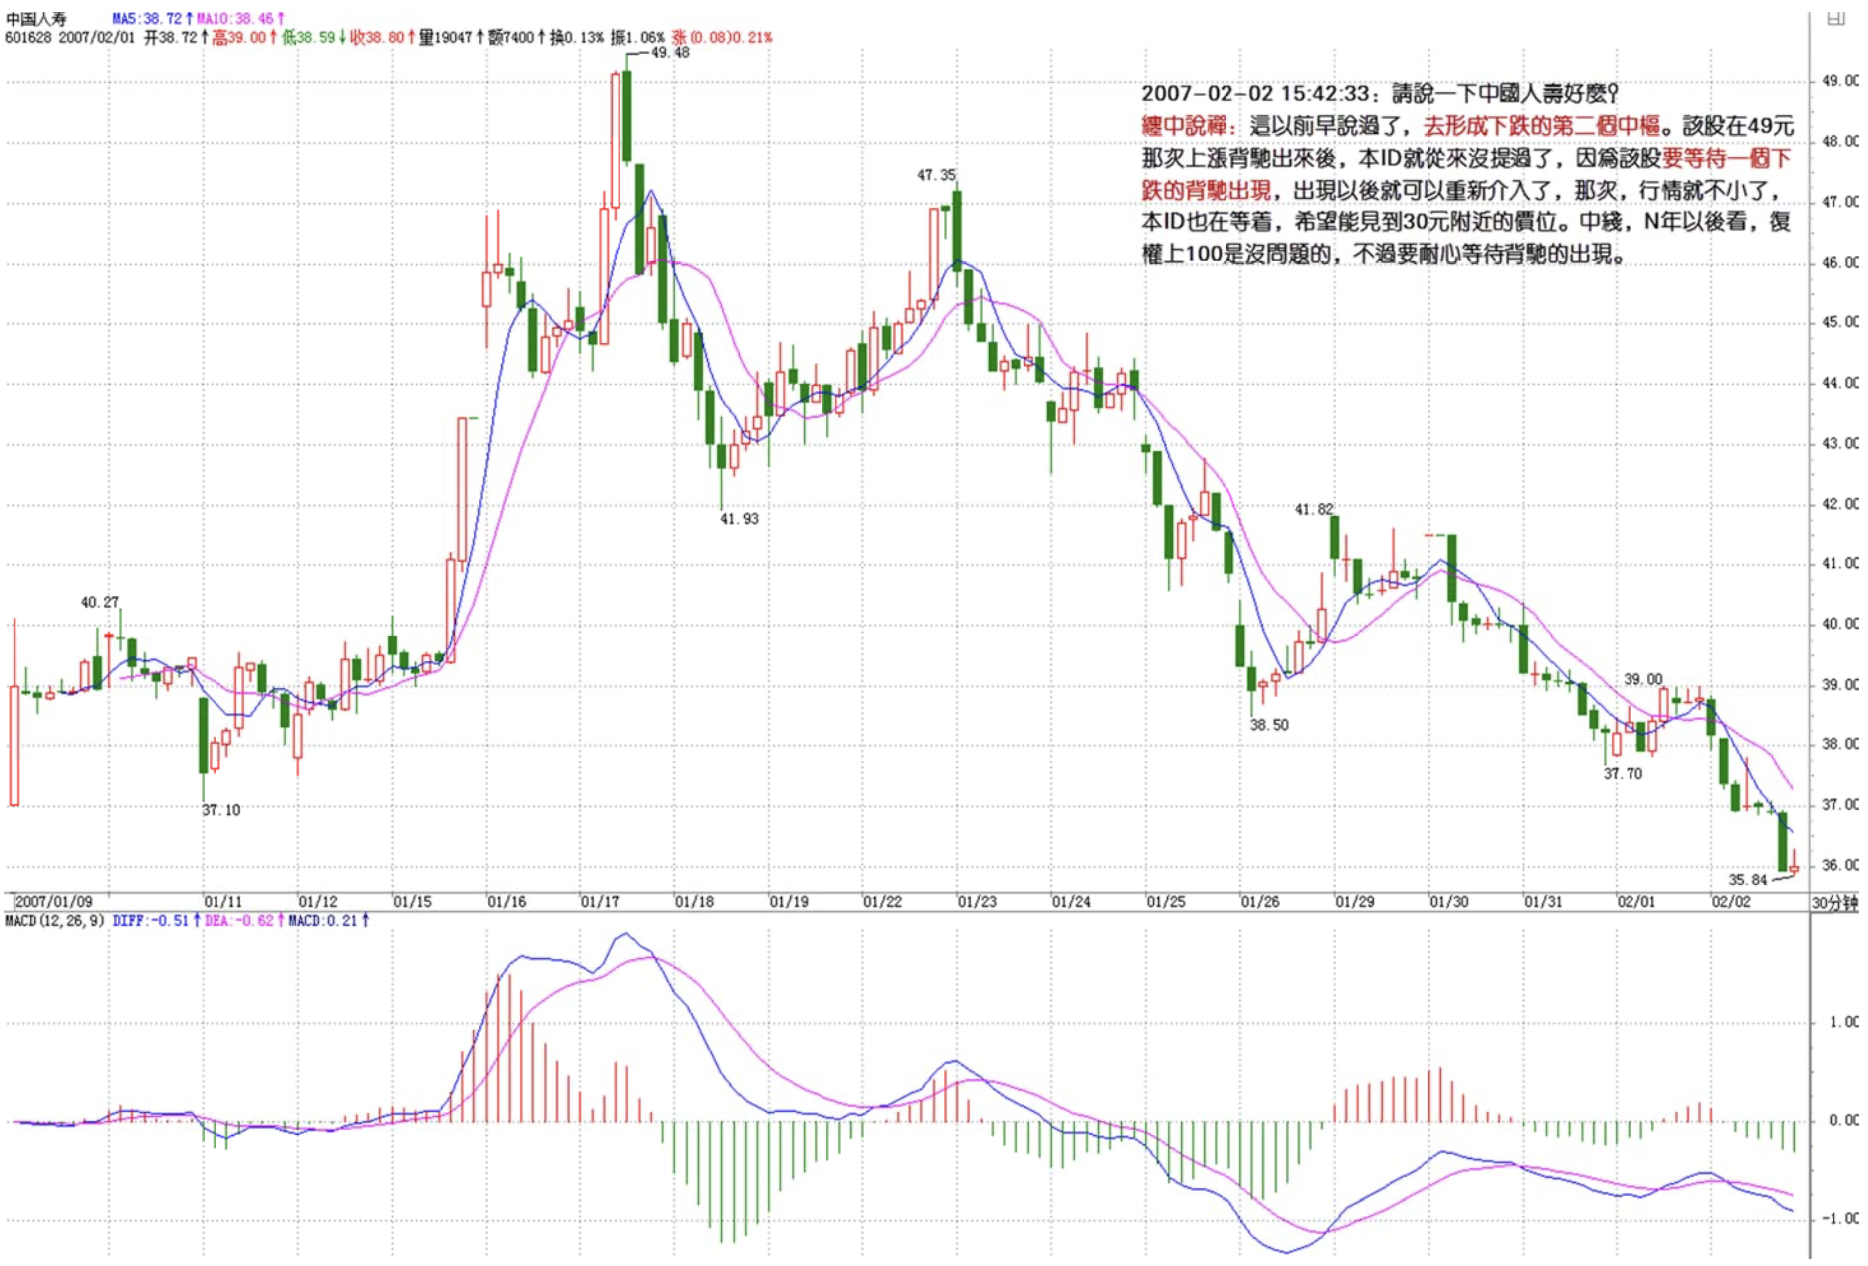The width and height of the screenshot is (1868, 1266).
Task: Click the 49.48 high price marker
Action: pos(669,53)
